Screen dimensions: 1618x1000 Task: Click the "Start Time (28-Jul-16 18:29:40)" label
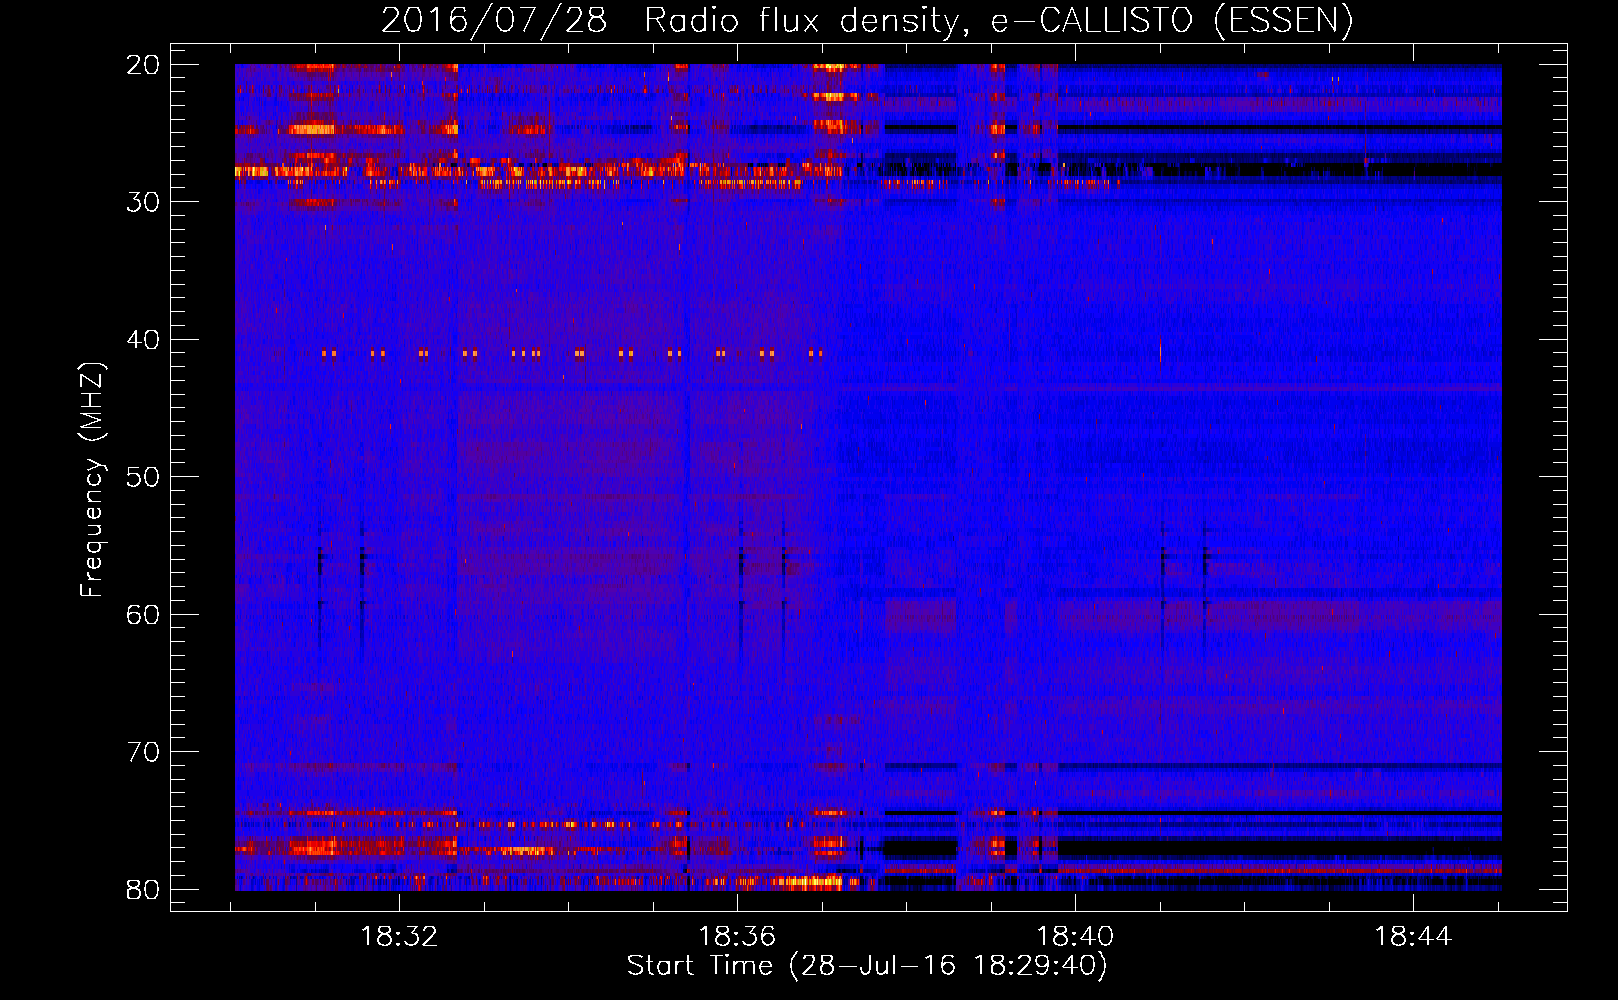[x=867, y=966]
